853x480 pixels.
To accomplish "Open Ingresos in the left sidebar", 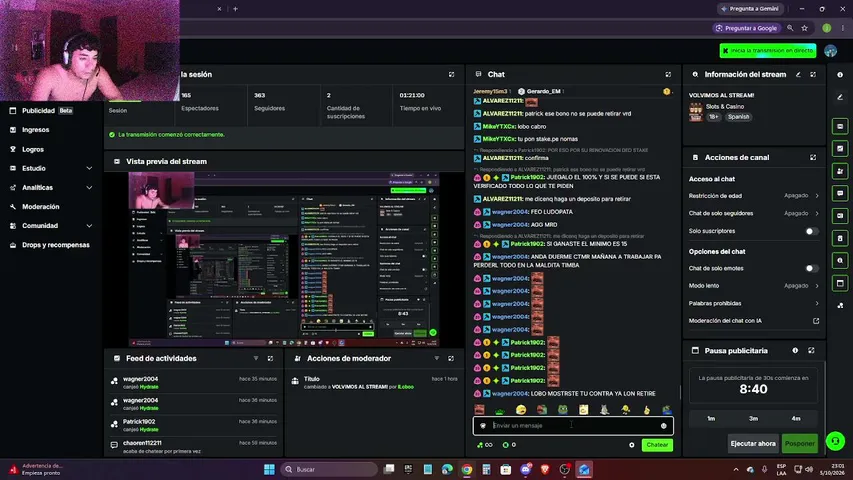I will 35,130.
